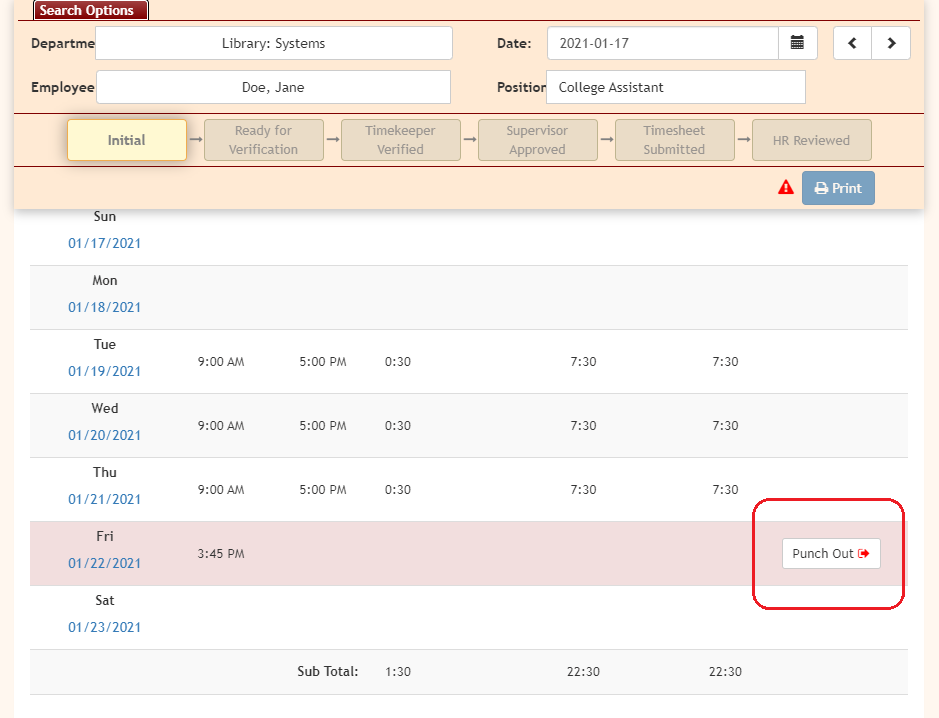This screenshot has height=718, width=939.
Task: Open the 01/22/2021 Friday date link
Action: click(105, 563)
